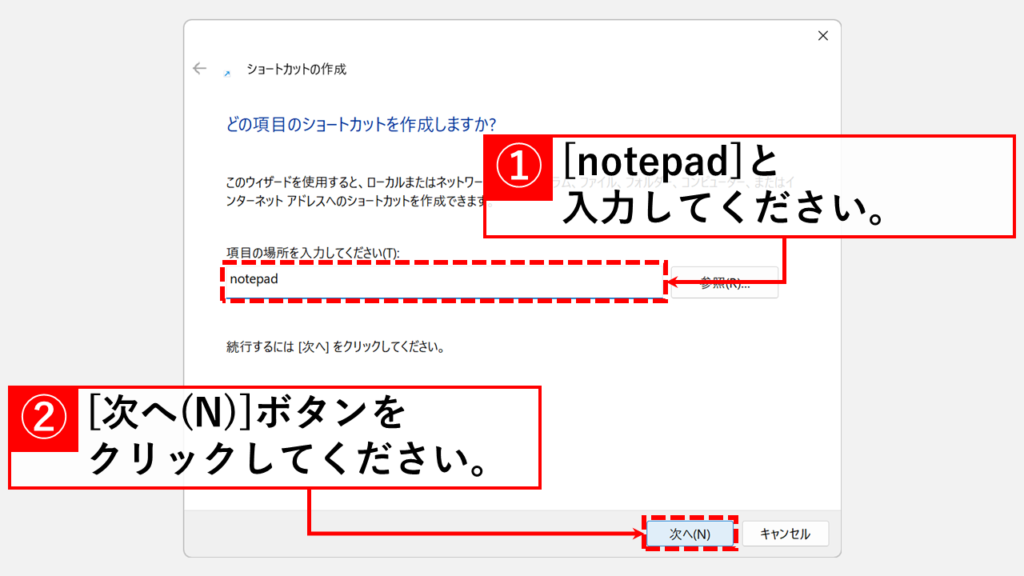
Task: Open the 参照(R)... browse button
Action: pos(724,283)
